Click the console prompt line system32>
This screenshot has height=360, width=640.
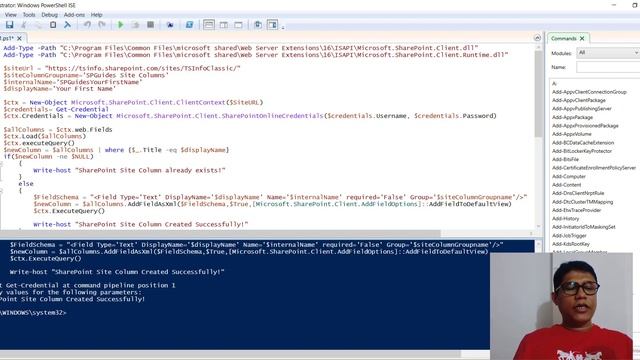(x=33, y=313)
